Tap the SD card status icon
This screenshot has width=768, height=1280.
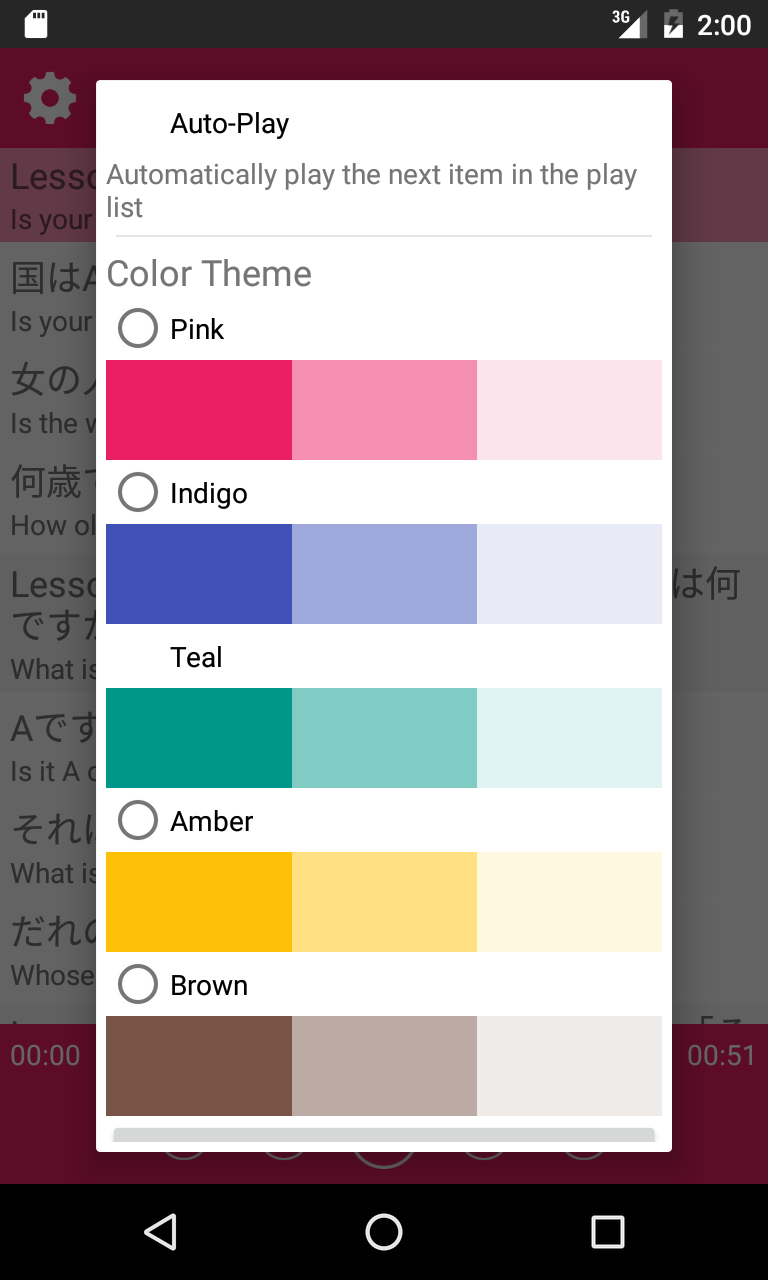[36, 24]
